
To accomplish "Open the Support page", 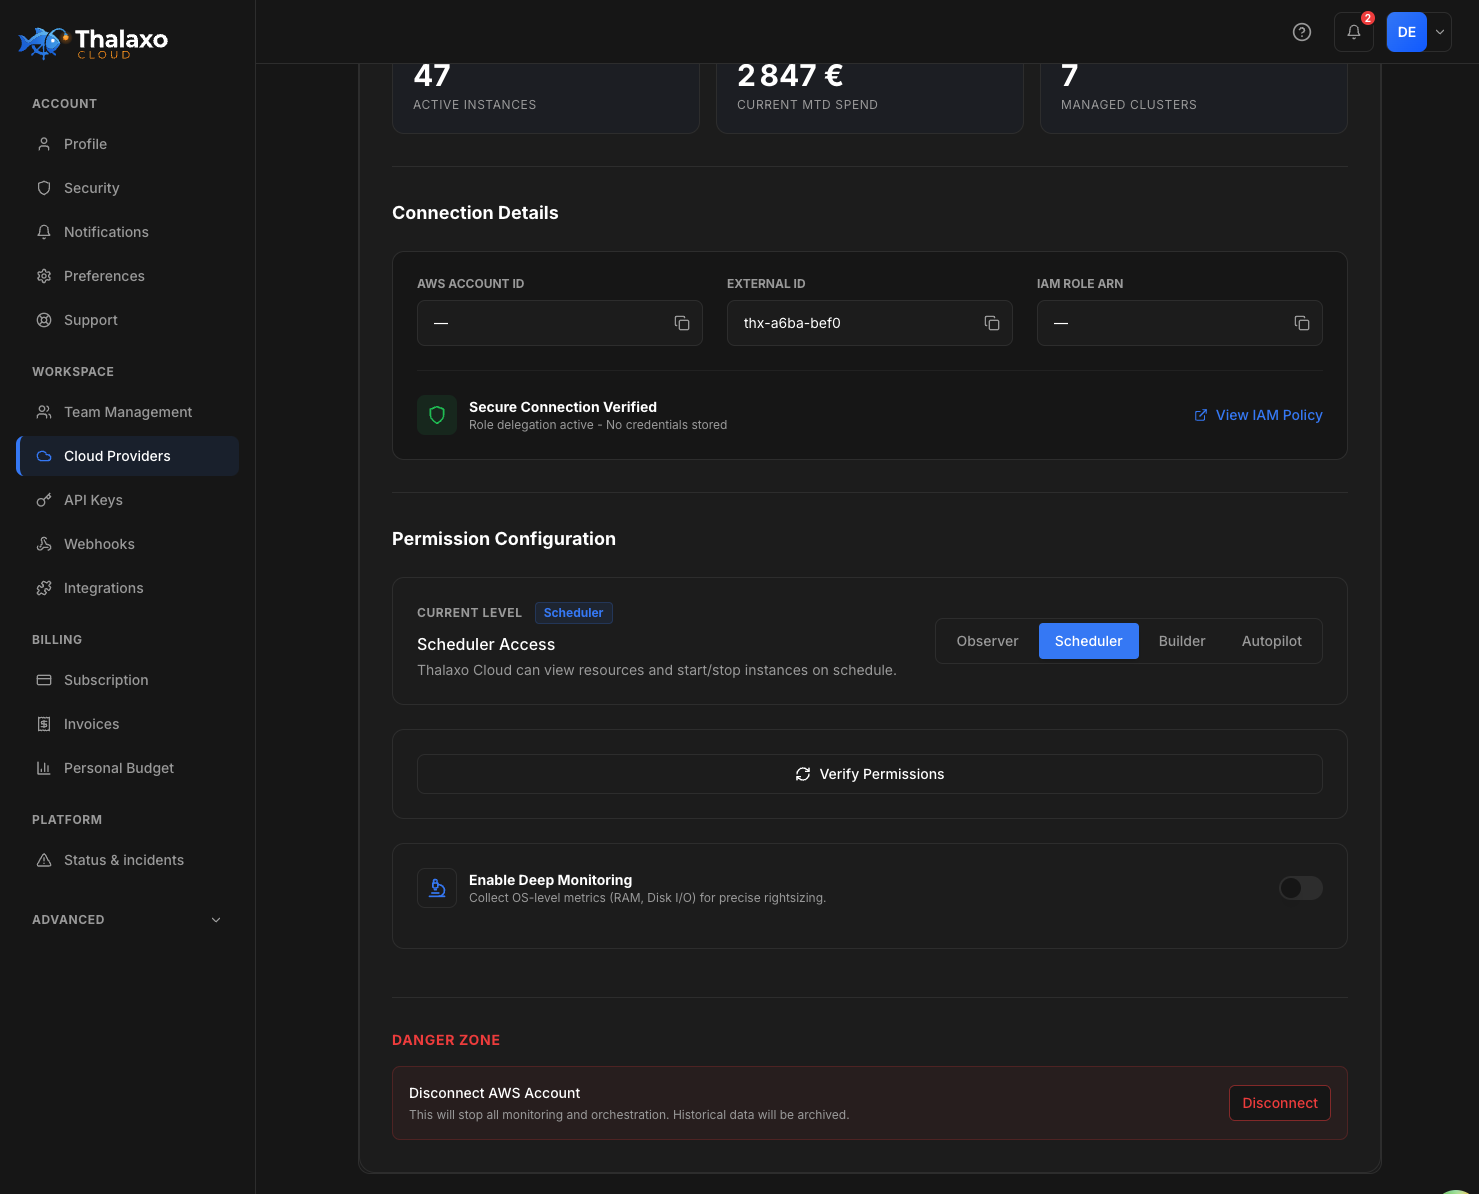I will (x=127, y=320).
